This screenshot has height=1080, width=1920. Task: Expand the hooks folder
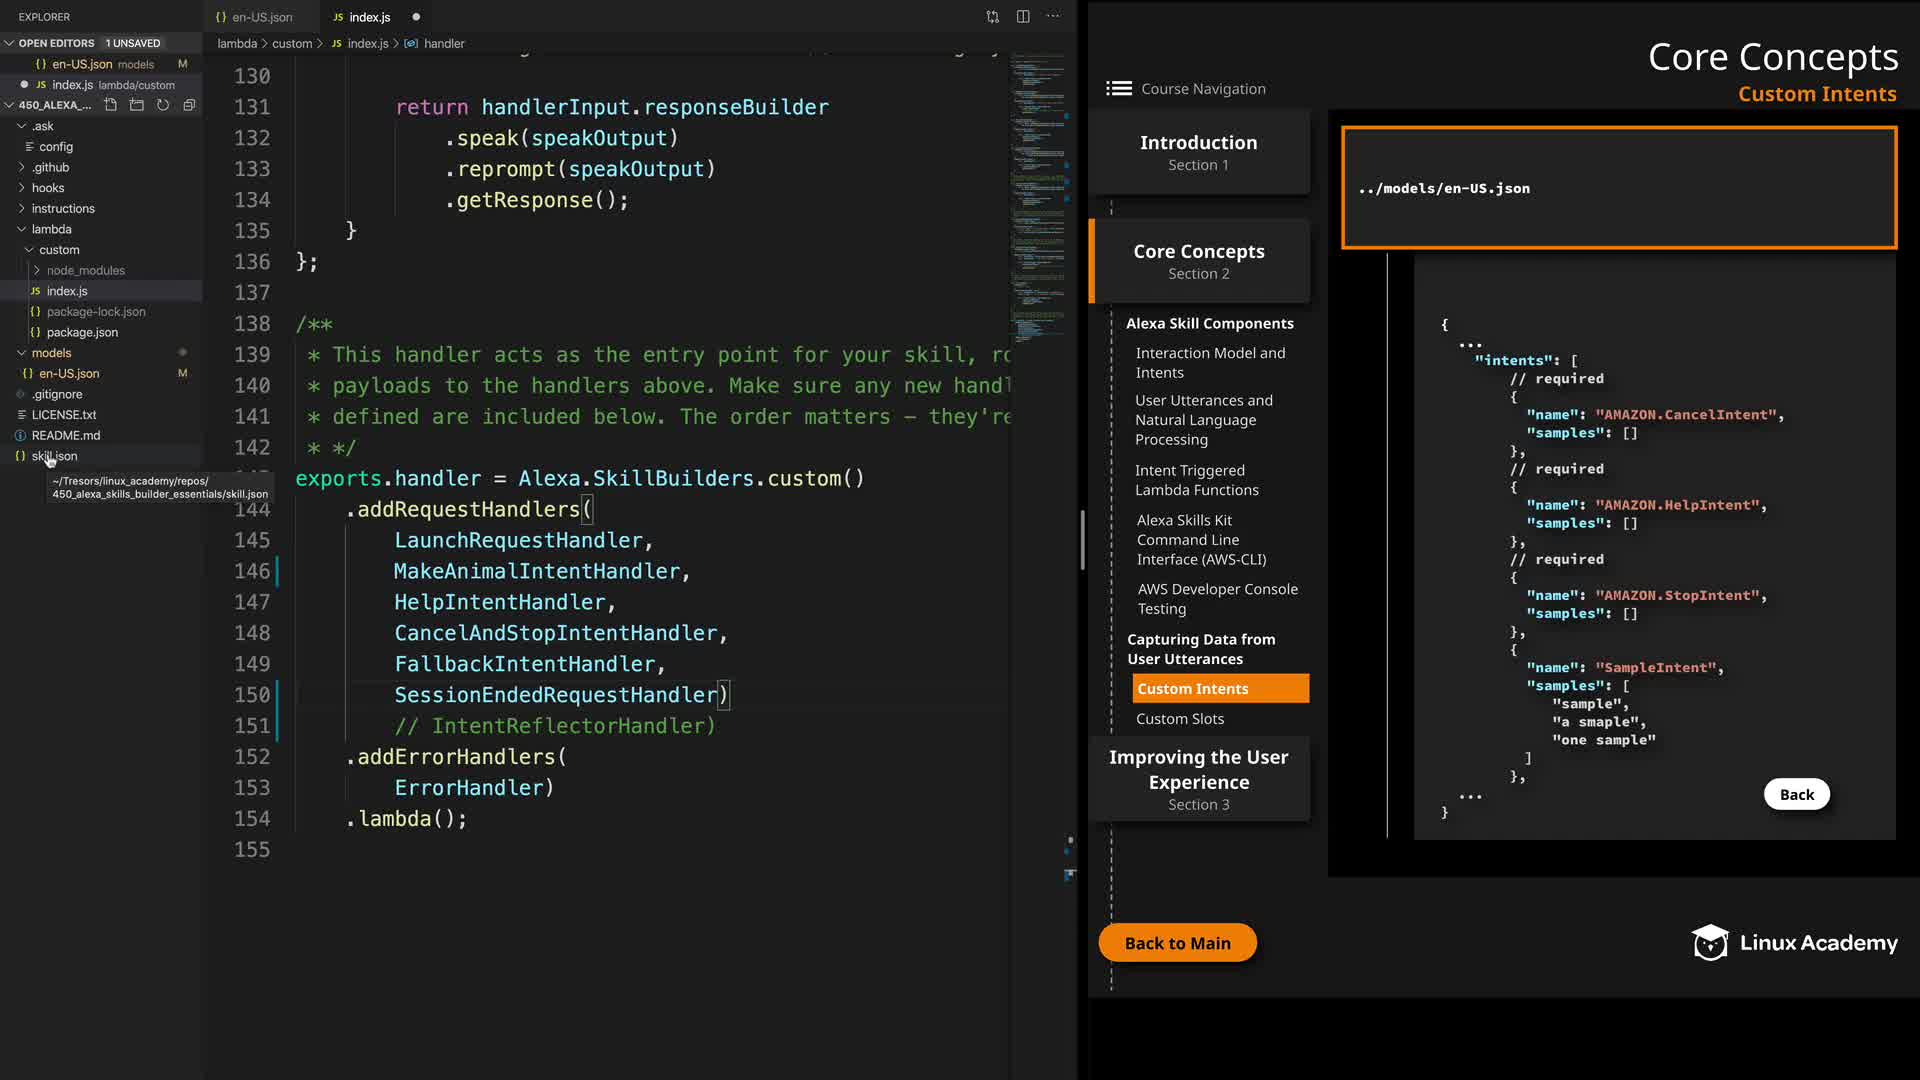click(x=47, y=188)
